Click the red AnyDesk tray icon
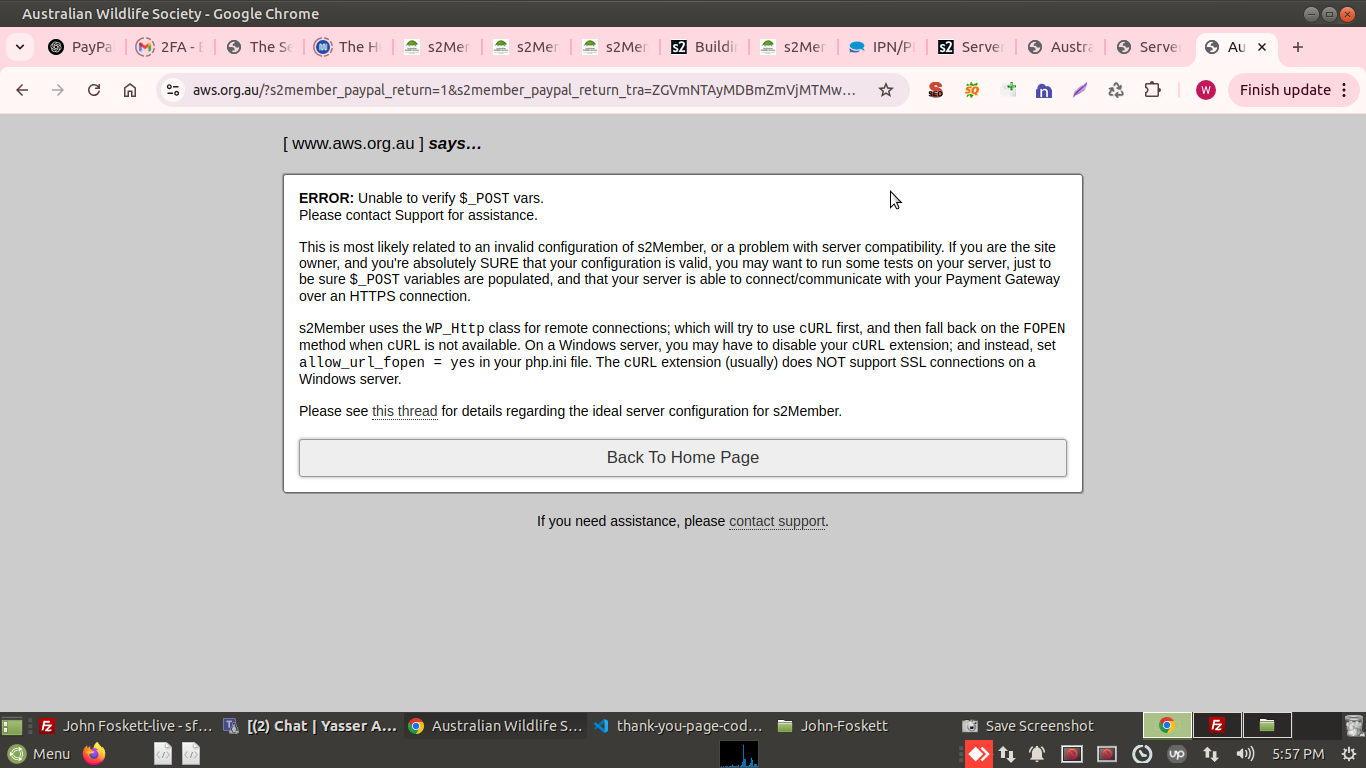Image resolution: width=1366 pixels, height=768 pixels. (x=978, y=754)
